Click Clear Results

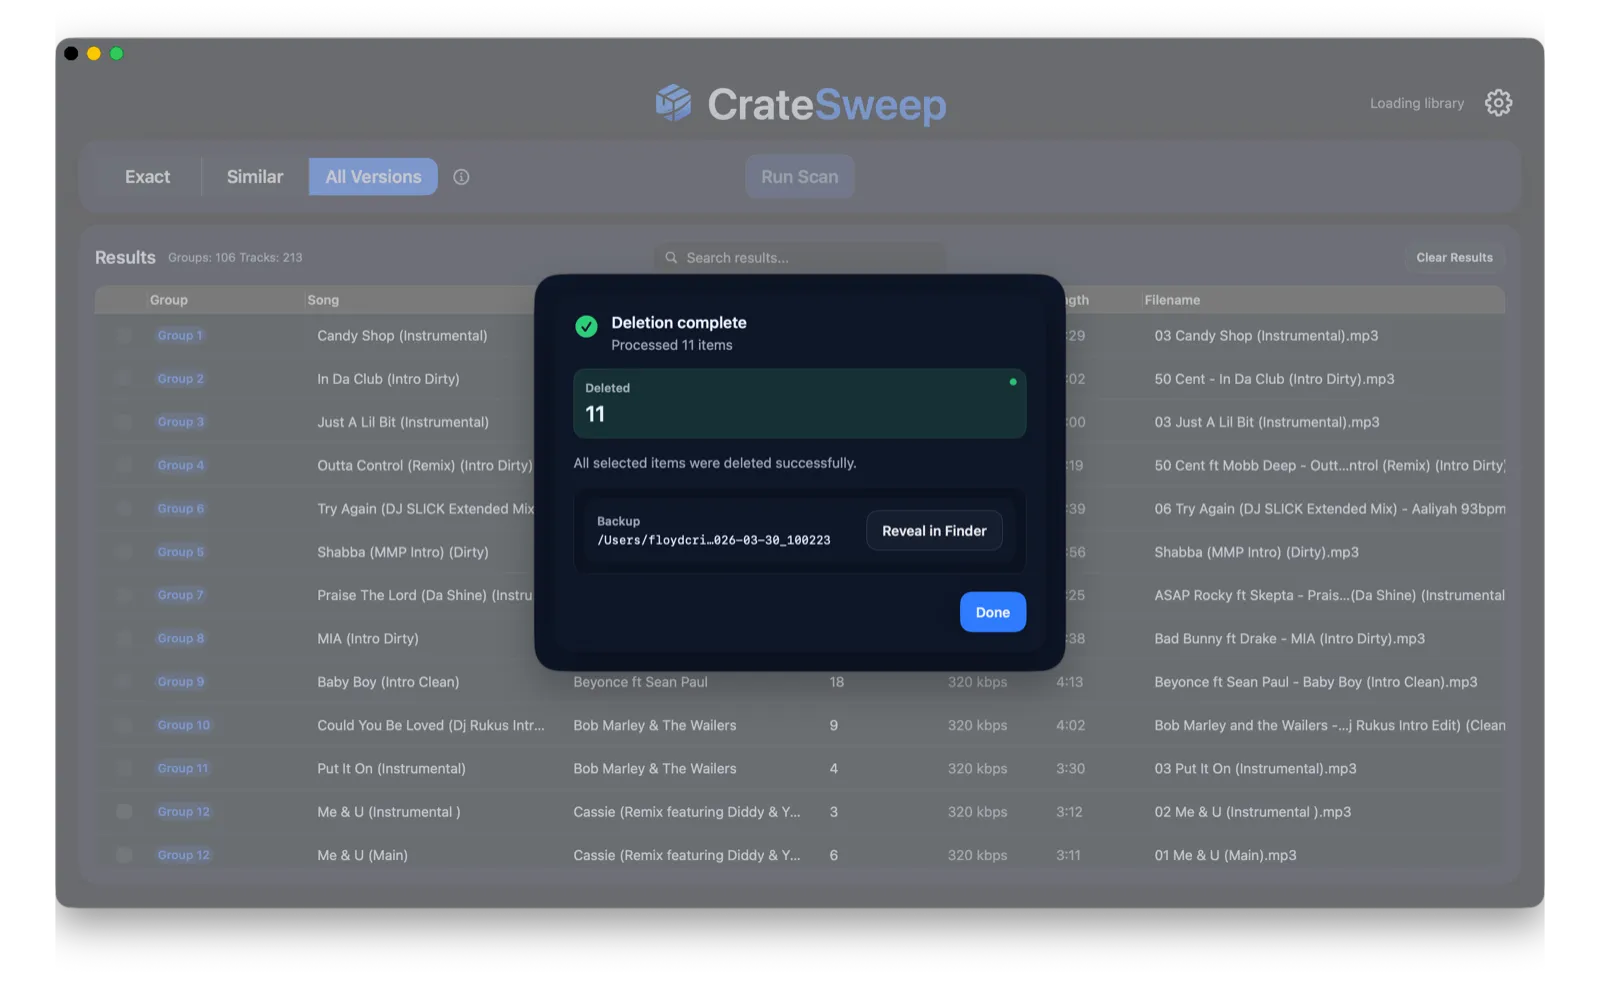1454,257
